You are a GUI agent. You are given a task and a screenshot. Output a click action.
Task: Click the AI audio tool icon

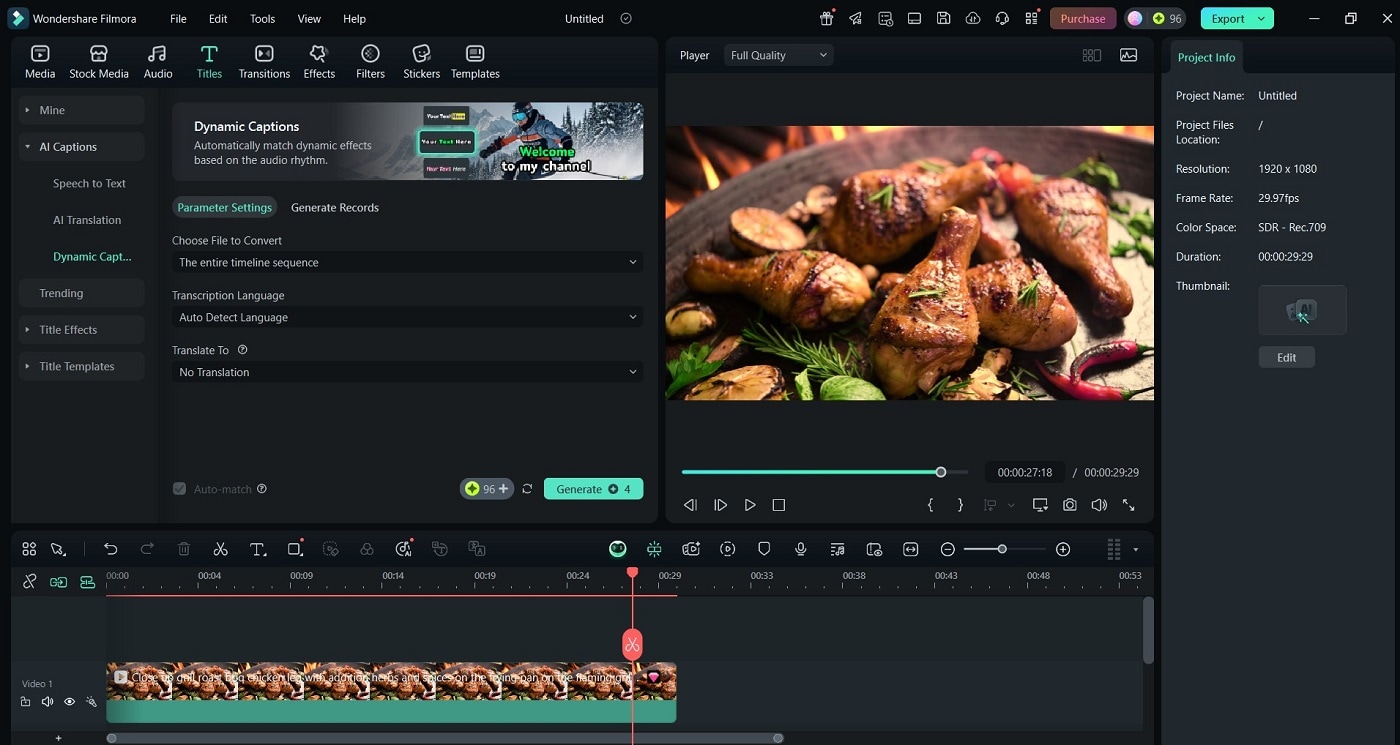tap(404, 549)
